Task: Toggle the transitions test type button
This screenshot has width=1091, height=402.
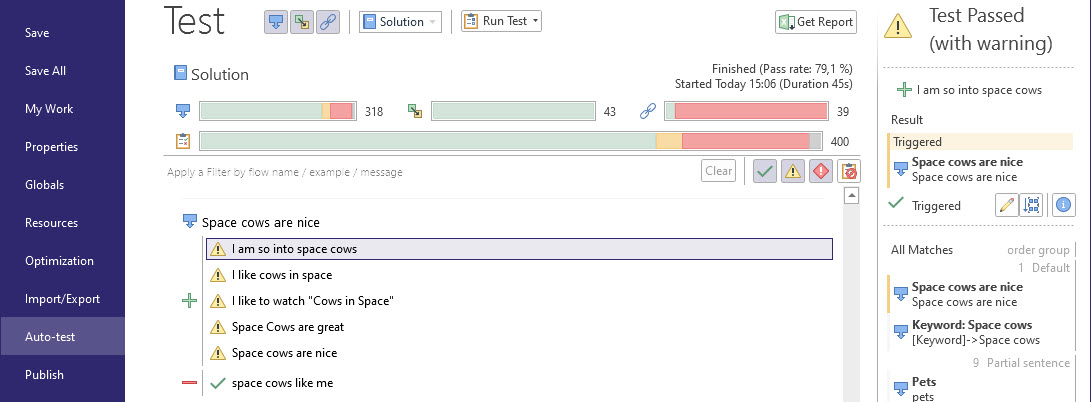Action: (x=302, y=22)
